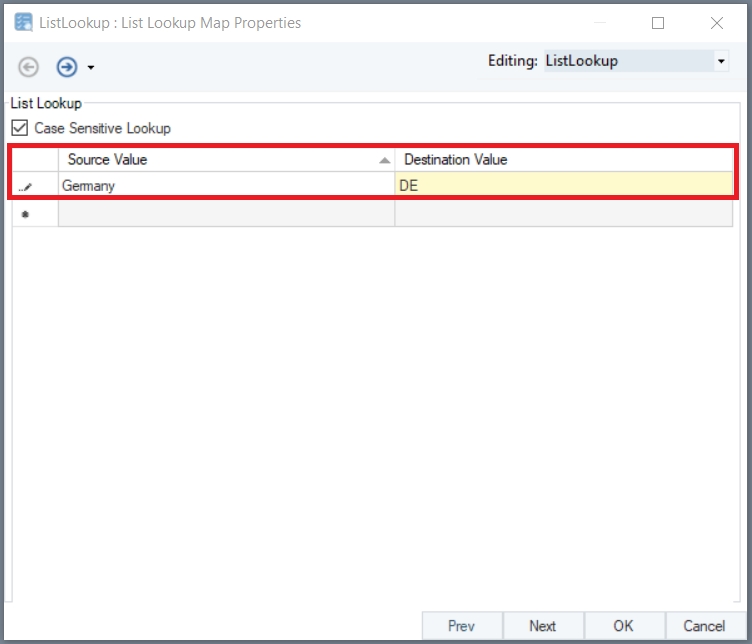Image resolution: width=752 pixels, height=644 pixels.
Task: Click empty Source Value cell in new row
Action: [x=226, y=213]
